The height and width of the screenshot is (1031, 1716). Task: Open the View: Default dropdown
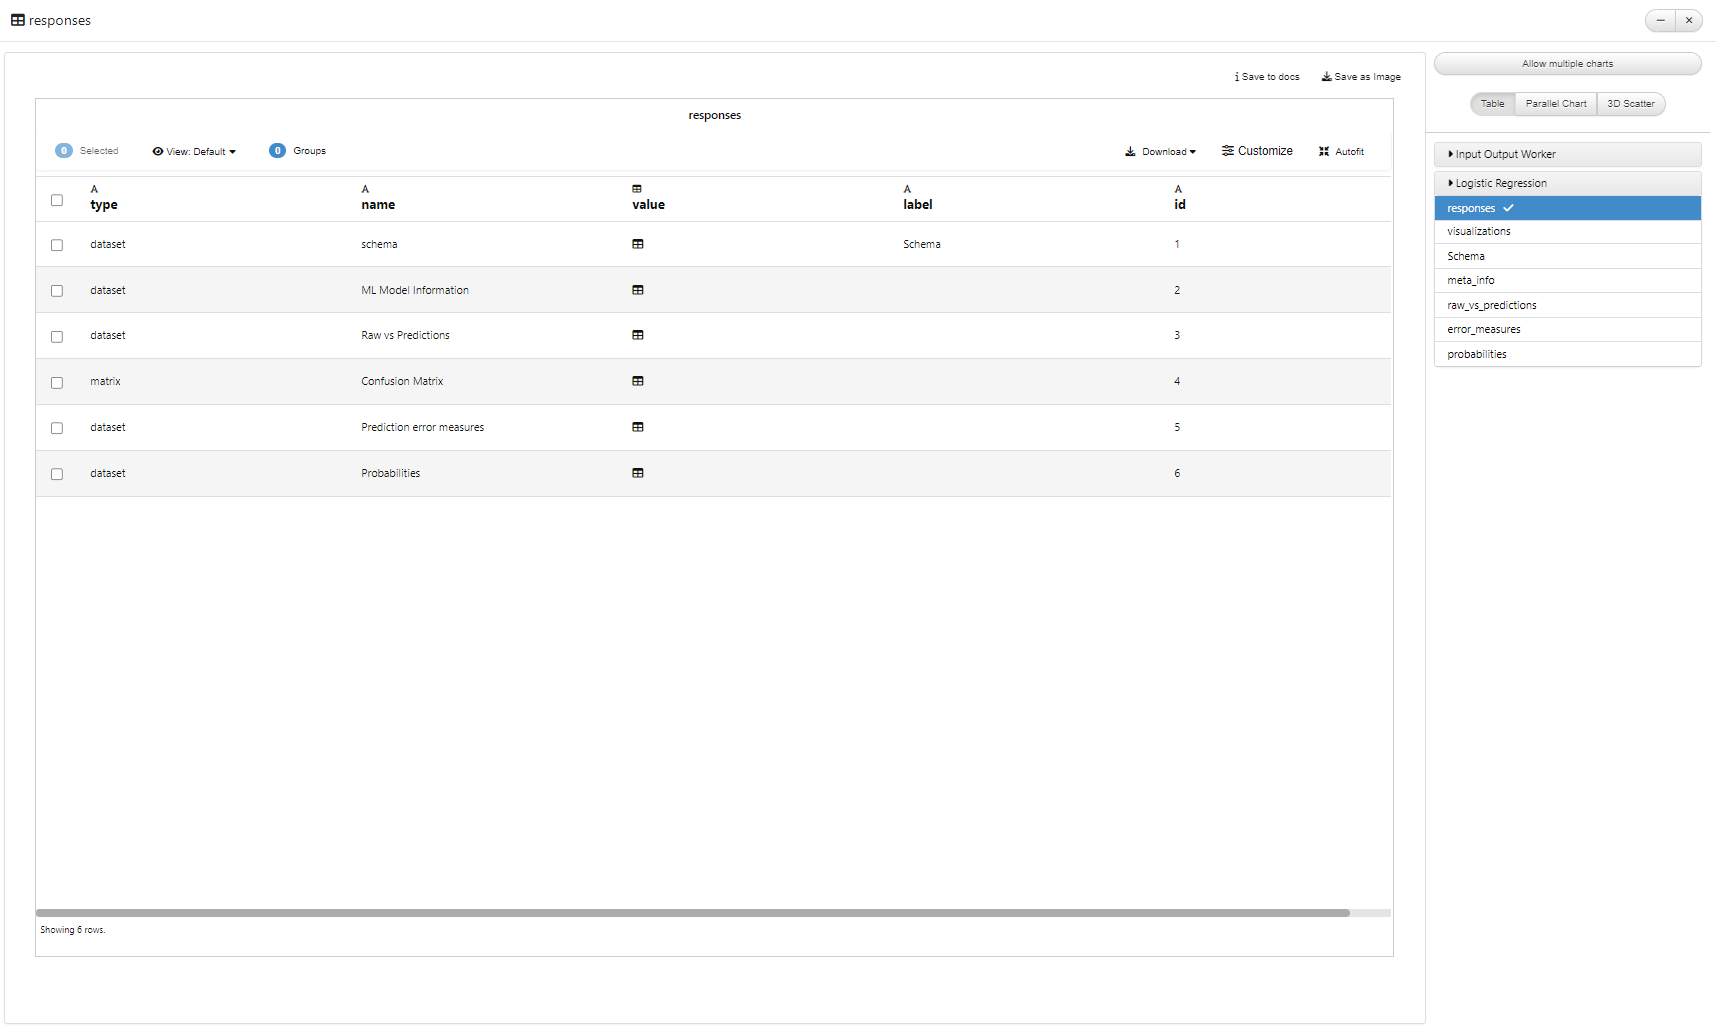point(194,152)
